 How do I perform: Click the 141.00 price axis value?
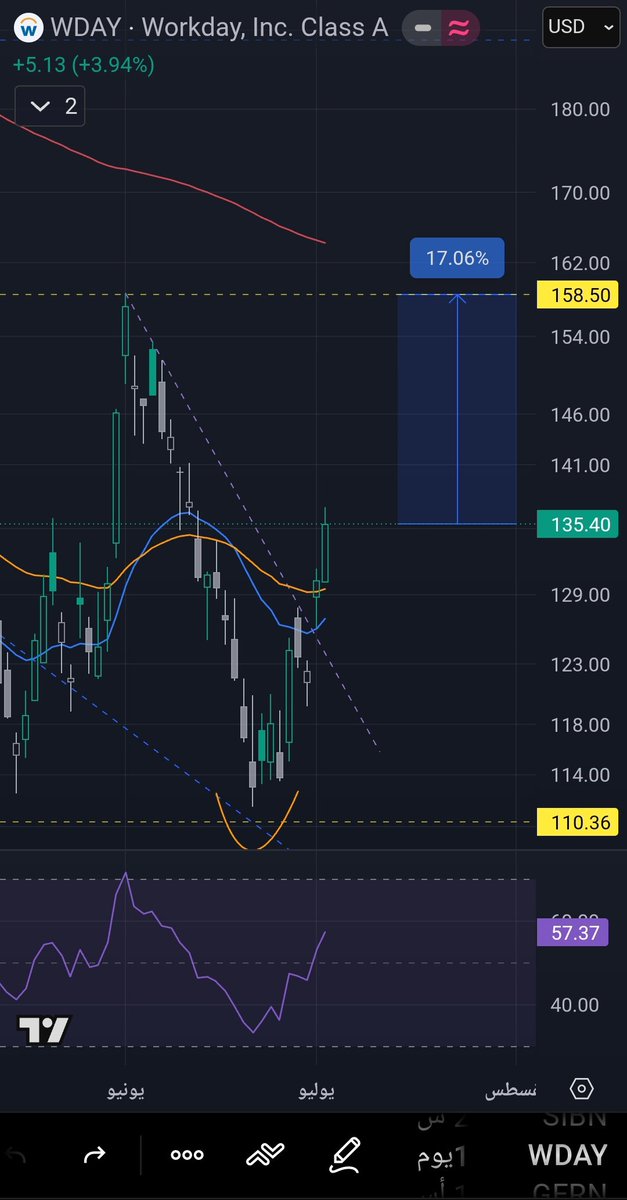point(580,465)
